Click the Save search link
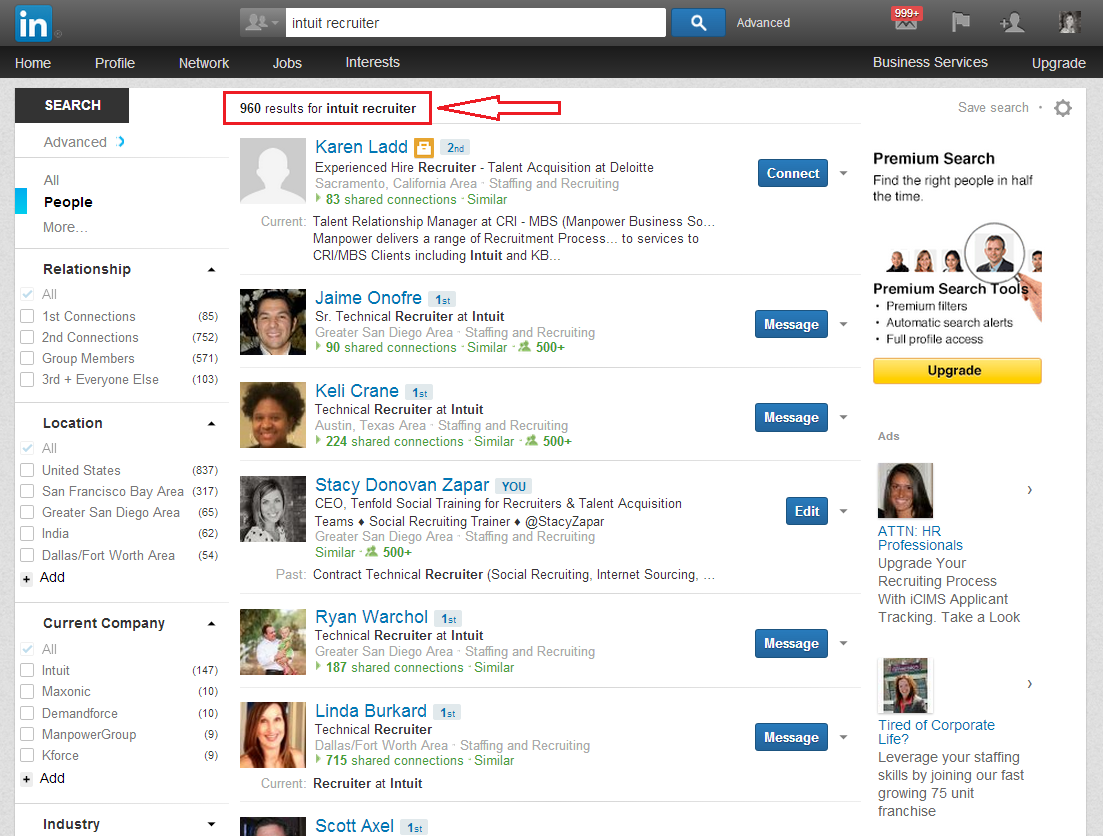Screen dimensions: 1103x836 pos(993,108)
